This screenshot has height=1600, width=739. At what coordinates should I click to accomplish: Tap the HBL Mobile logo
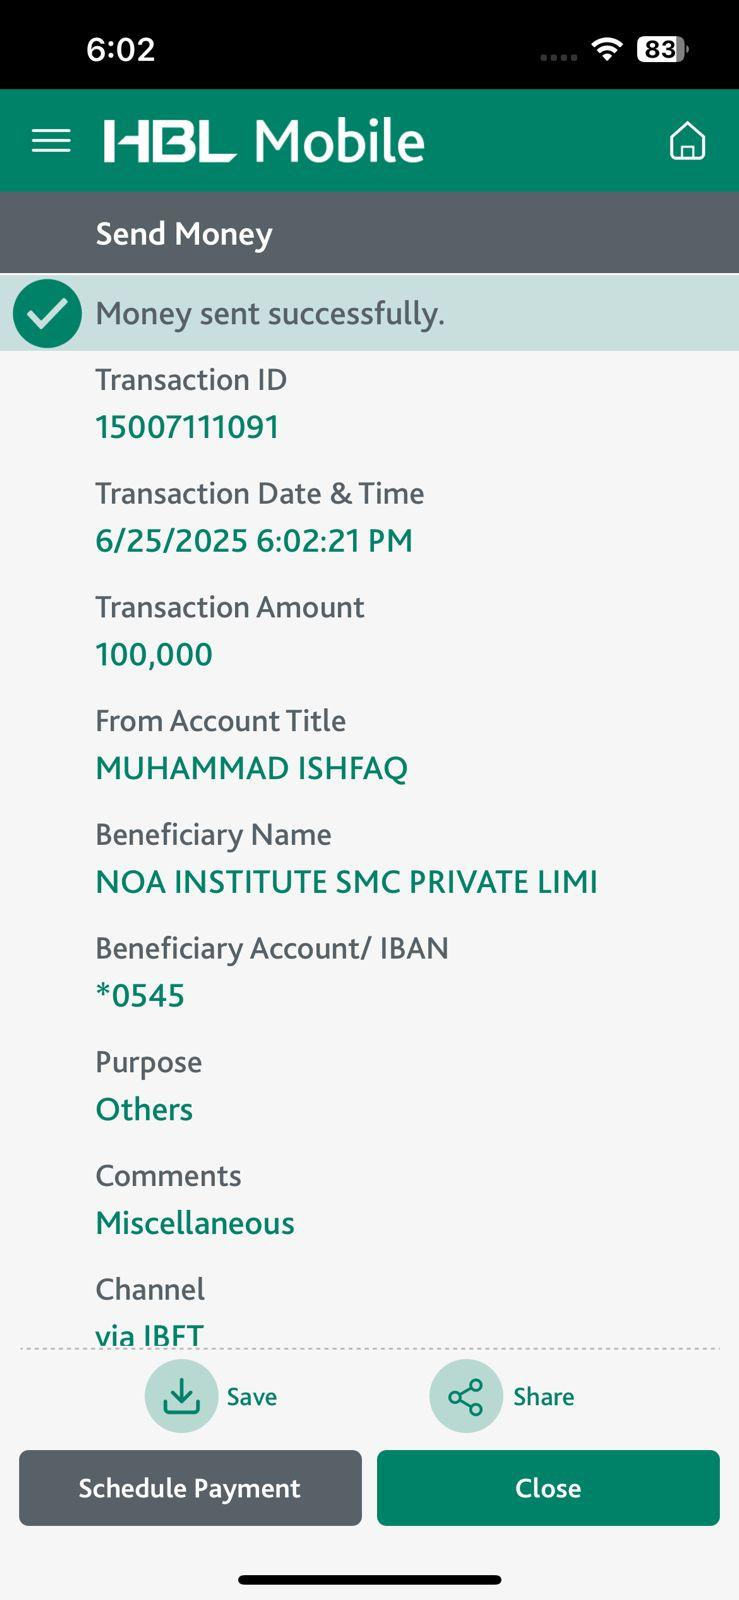click(x=264, y=141)
